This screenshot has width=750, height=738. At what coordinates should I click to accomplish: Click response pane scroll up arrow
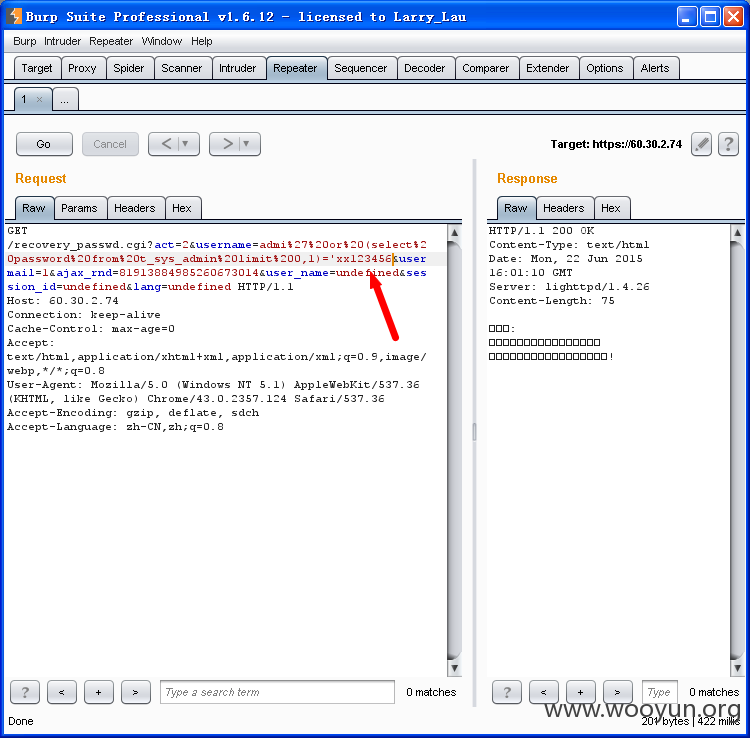(738, 233)
